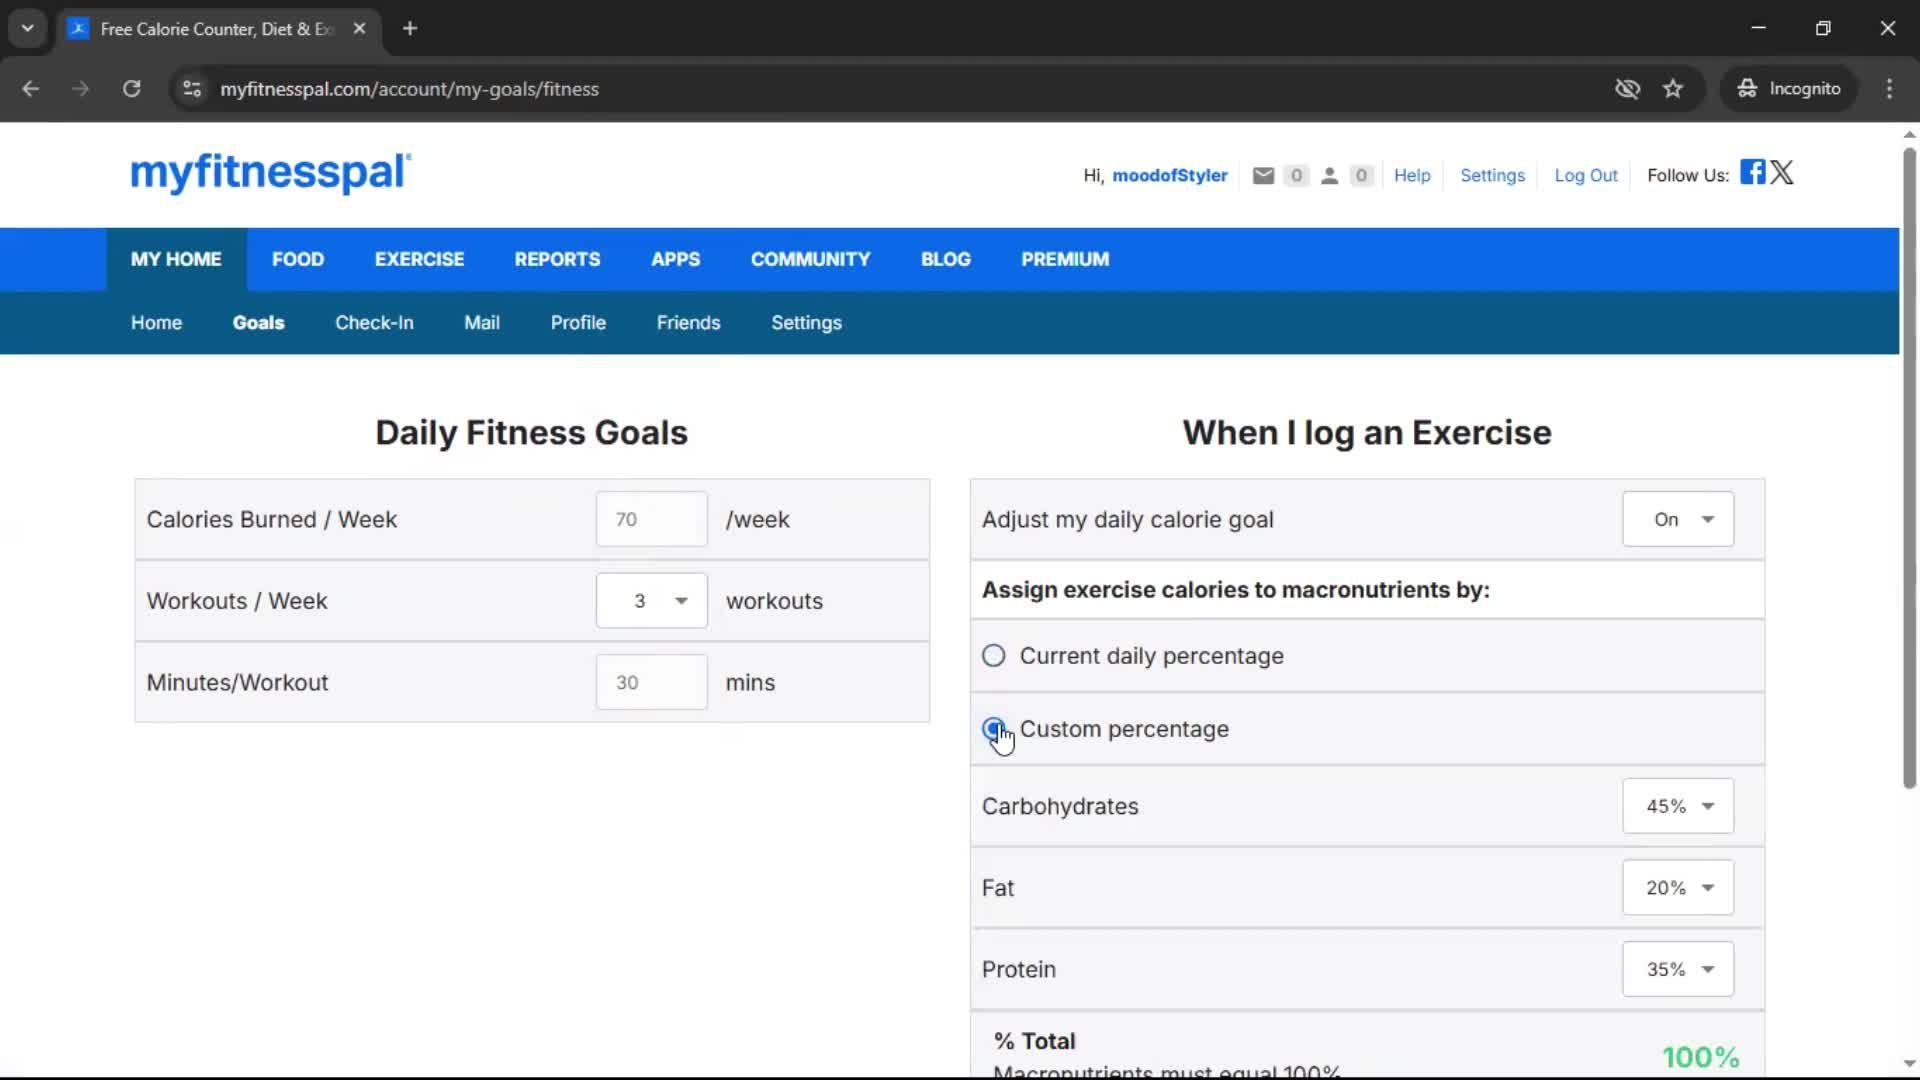The width and height of the screenshot is (1920, 1080).
Task: Open the REPORTS tab
Action: pos(557,259)
